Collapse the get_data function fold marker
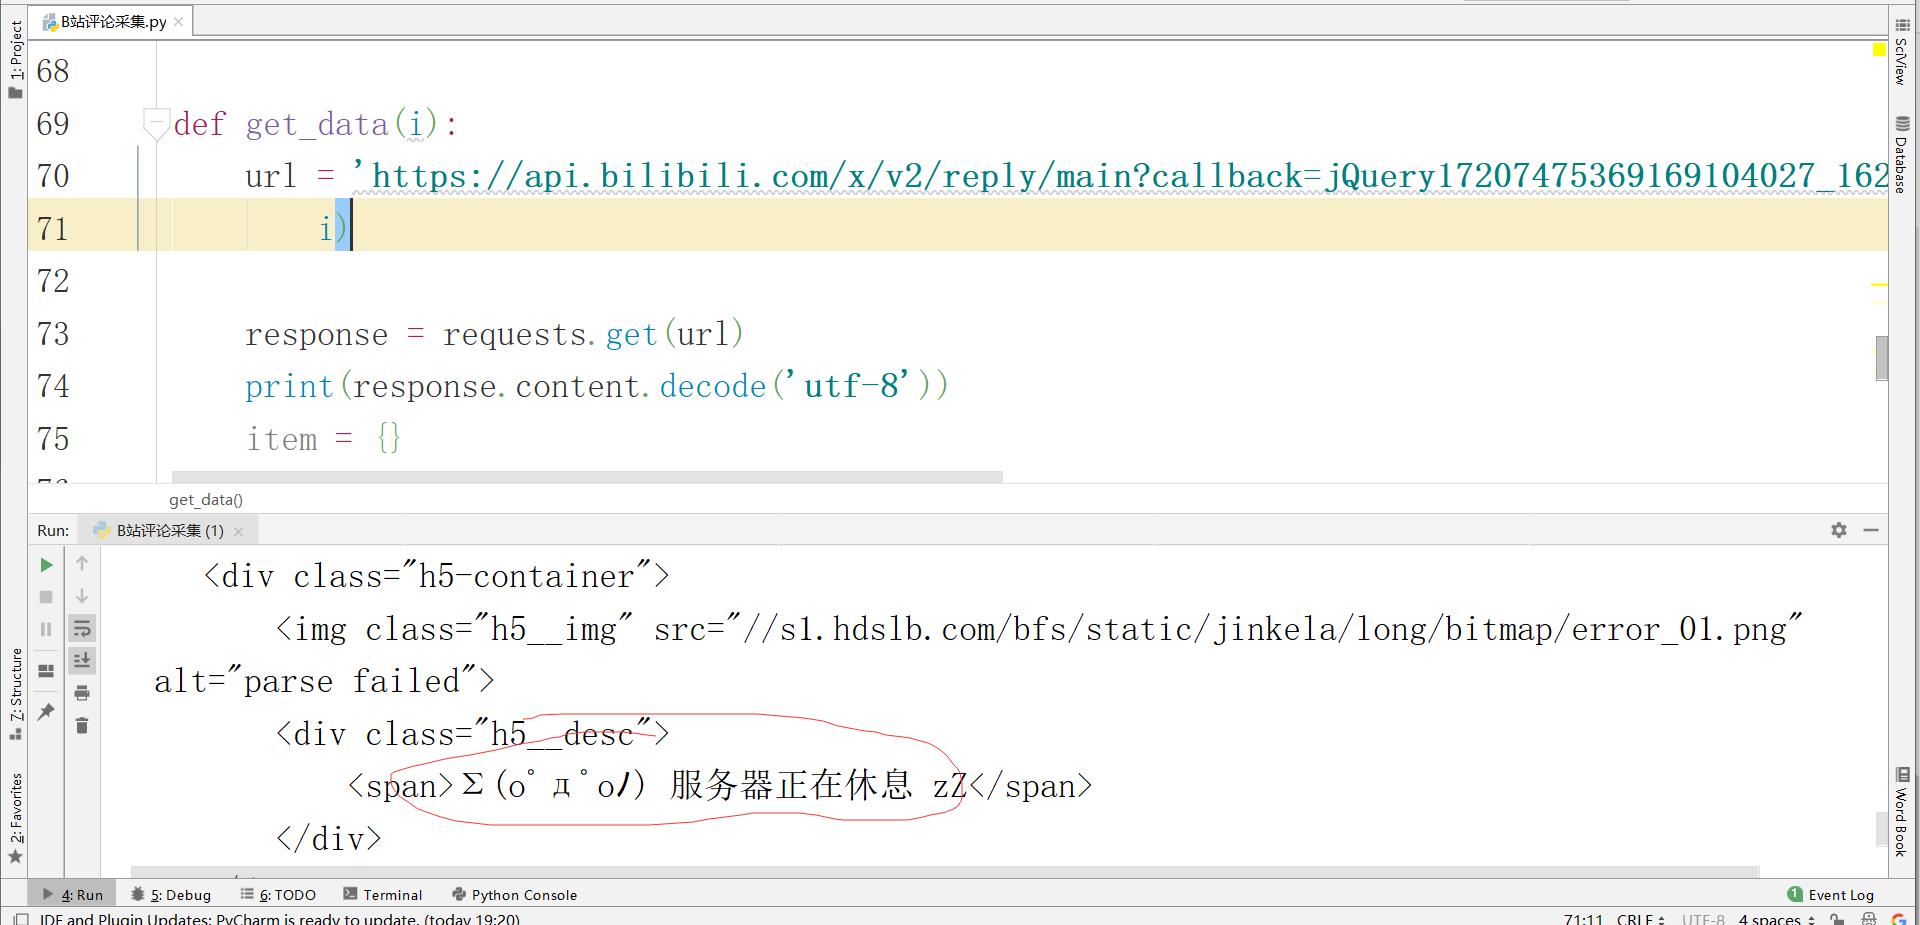Screen dimensions: 1920x925 (155, 124)
